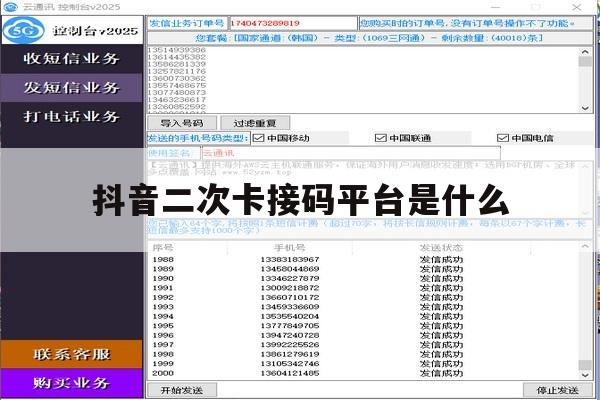Open 收短信业务 section
The width and height of the screenshot is (600, 400).
(x=72, y=59)
